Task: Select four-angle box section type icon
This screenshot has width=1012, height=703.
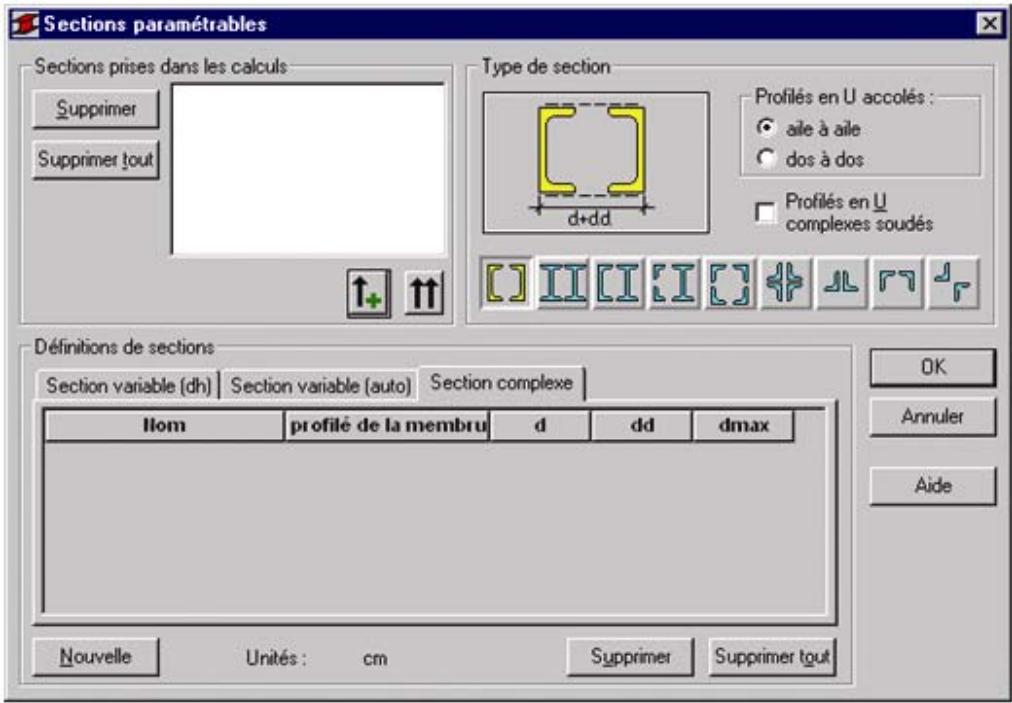Action: tap(730, 283)
